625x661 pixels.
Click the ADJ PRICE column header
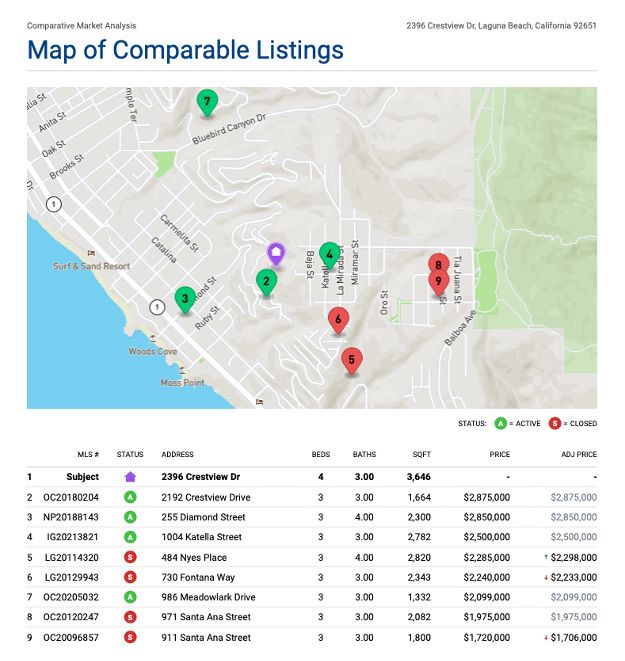coord(577,454)
